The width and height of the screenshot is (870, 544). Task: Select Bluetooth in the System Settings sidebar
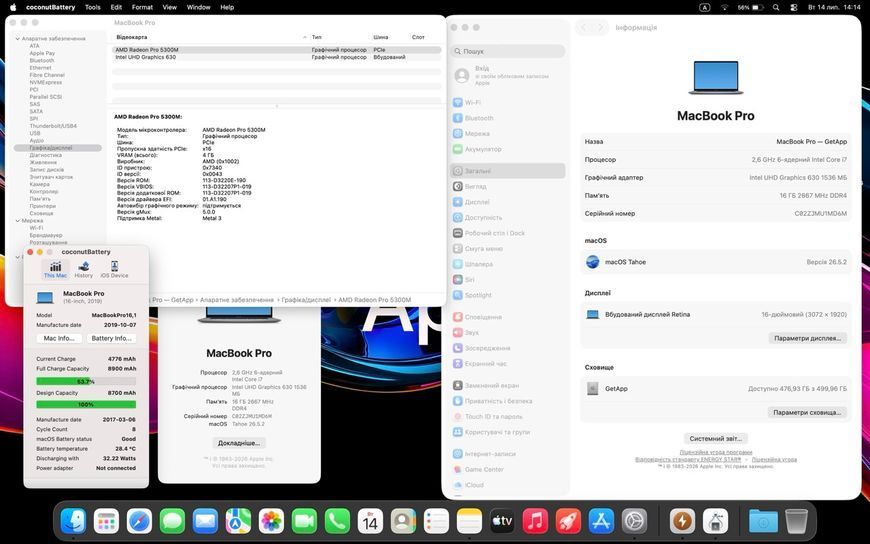click(508, 118)
